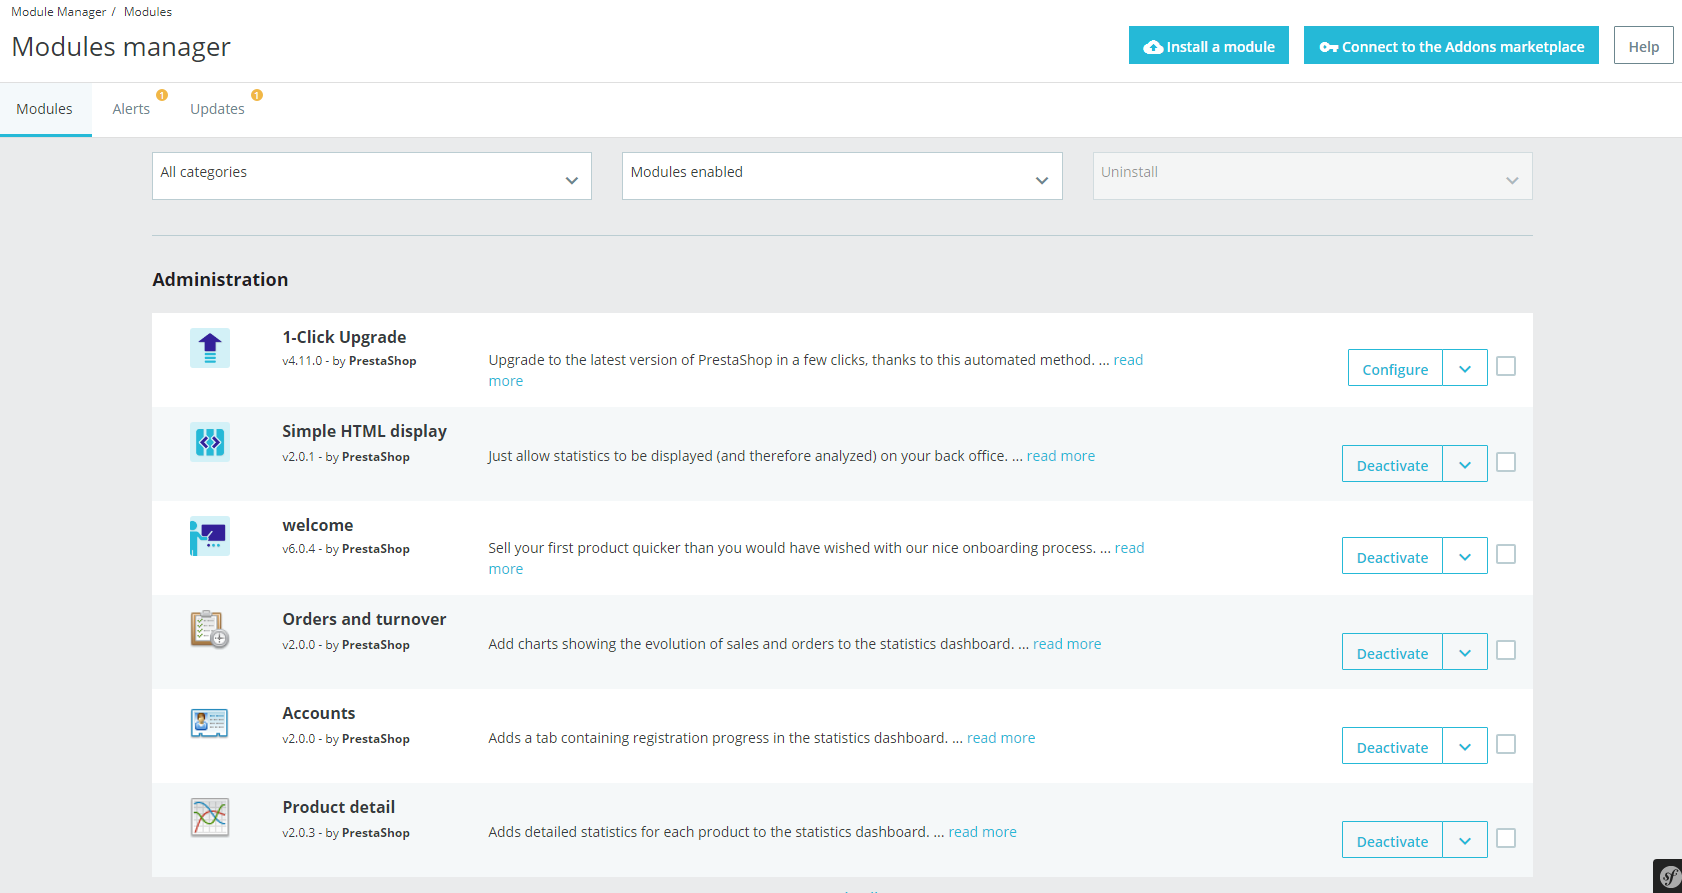Expand Orders and turnover actions arrow
The image size is (1682, 893).
click(1465, 652)
